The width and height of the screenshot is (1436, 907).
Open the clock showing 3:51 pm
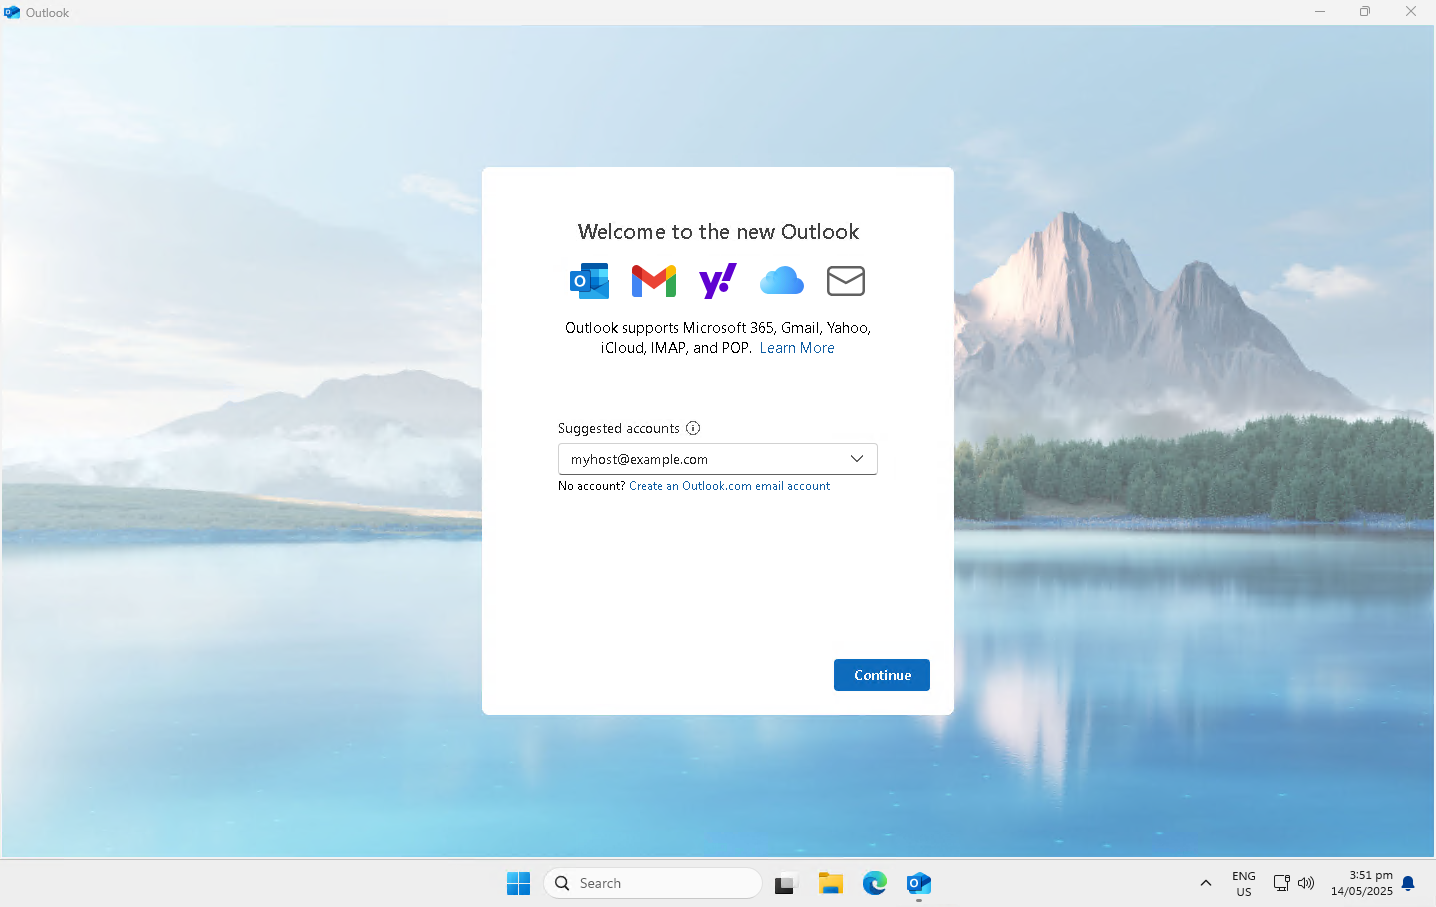pos(1361,883)
